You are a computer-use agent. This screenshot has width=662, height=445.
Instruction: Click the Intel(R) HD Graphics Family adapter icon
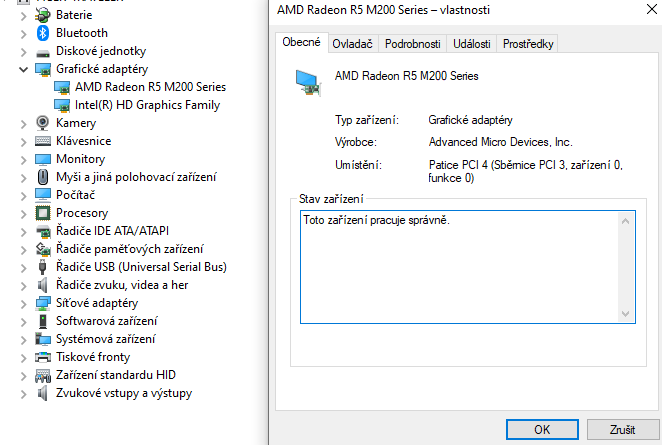tap(62, 105)
